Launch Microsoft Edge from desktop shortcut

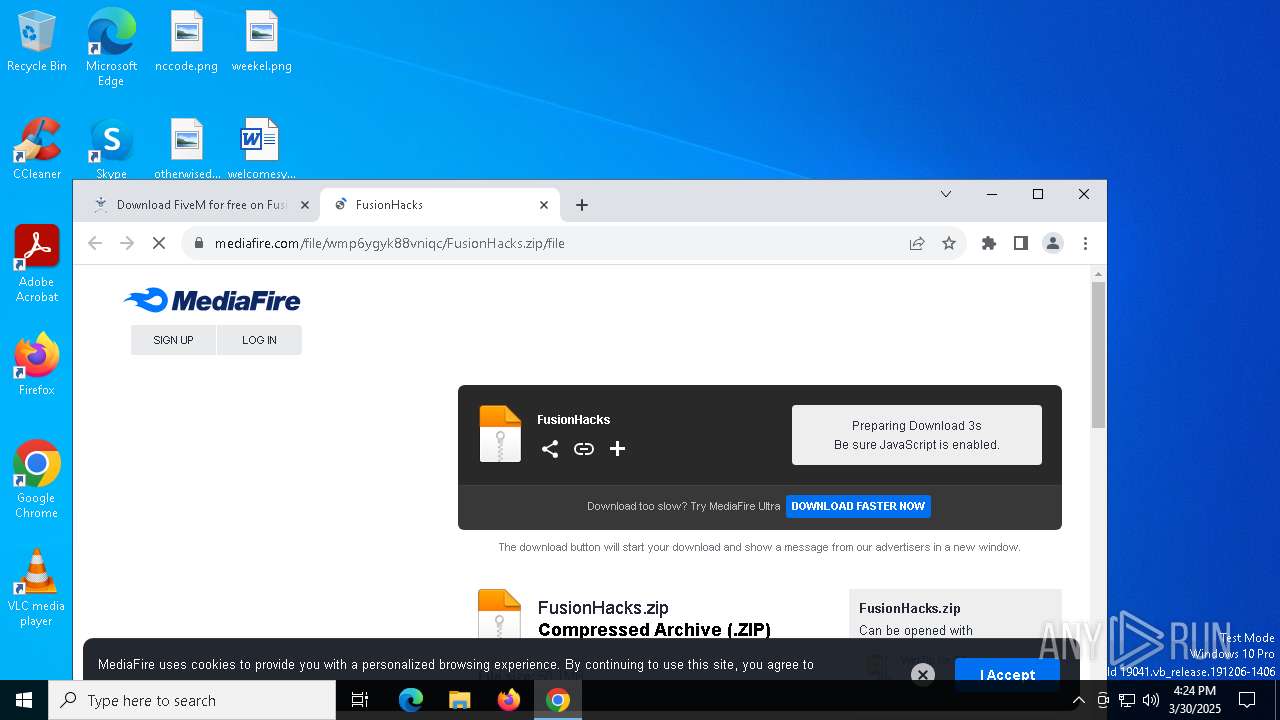coord(111,48)
